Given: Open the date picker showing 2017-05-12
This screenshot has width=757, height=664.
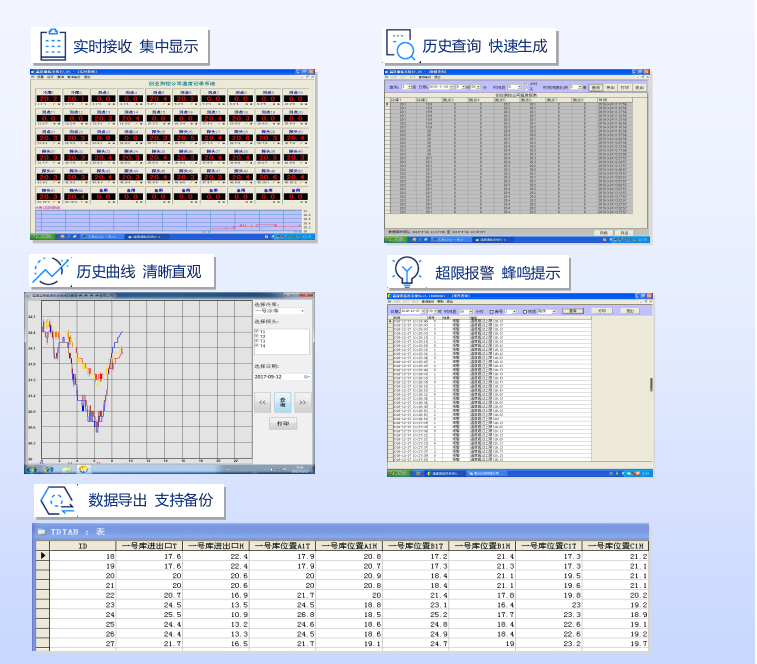Looking at the screenshot, I should point(306,377).
